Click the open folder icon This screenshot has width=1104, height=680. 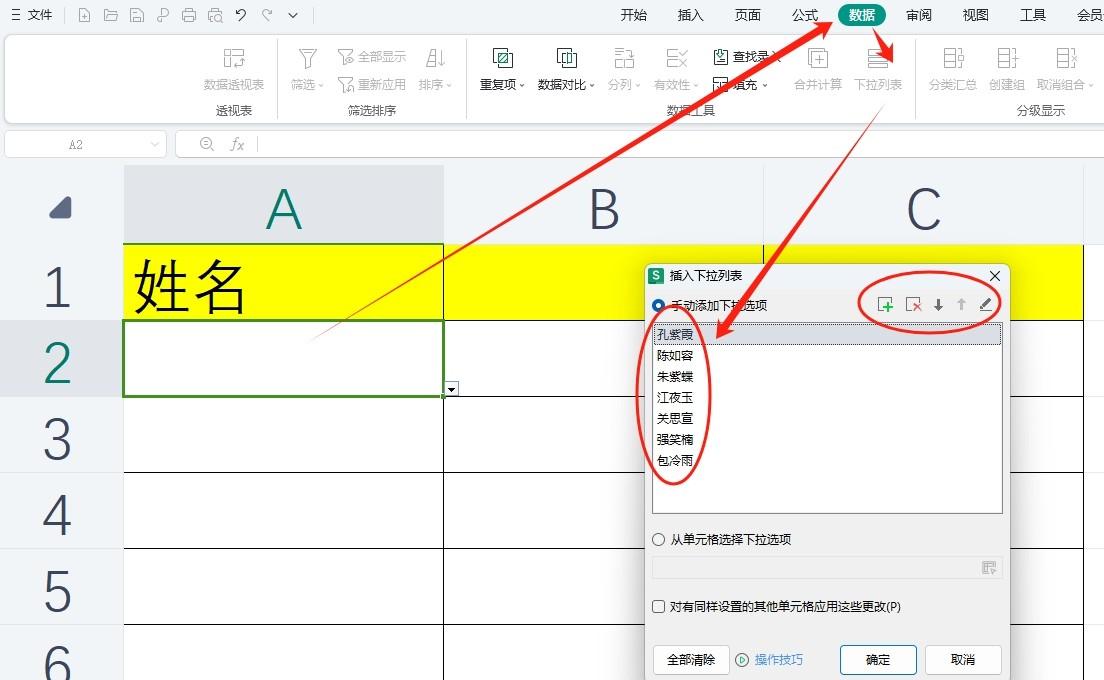pyautogui.click(x=111, y=15)
